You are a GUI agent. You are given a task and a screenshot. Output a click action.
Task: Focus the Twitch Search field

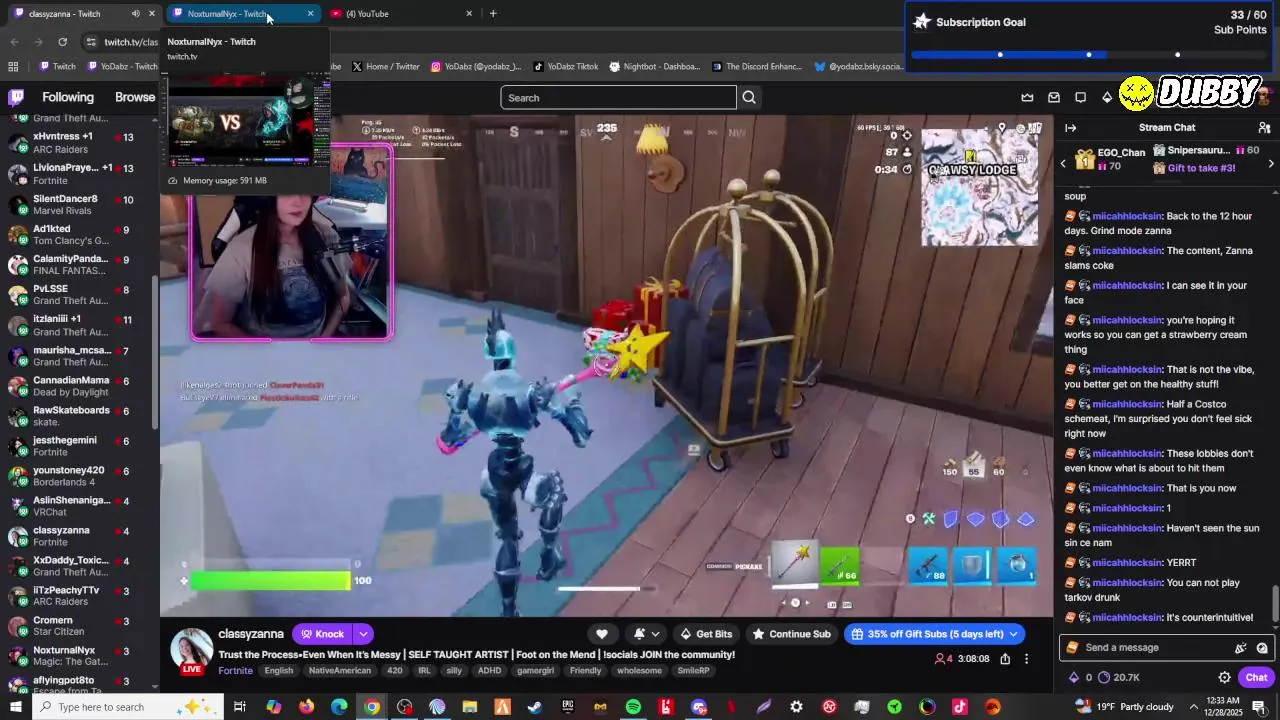[618, 98]
